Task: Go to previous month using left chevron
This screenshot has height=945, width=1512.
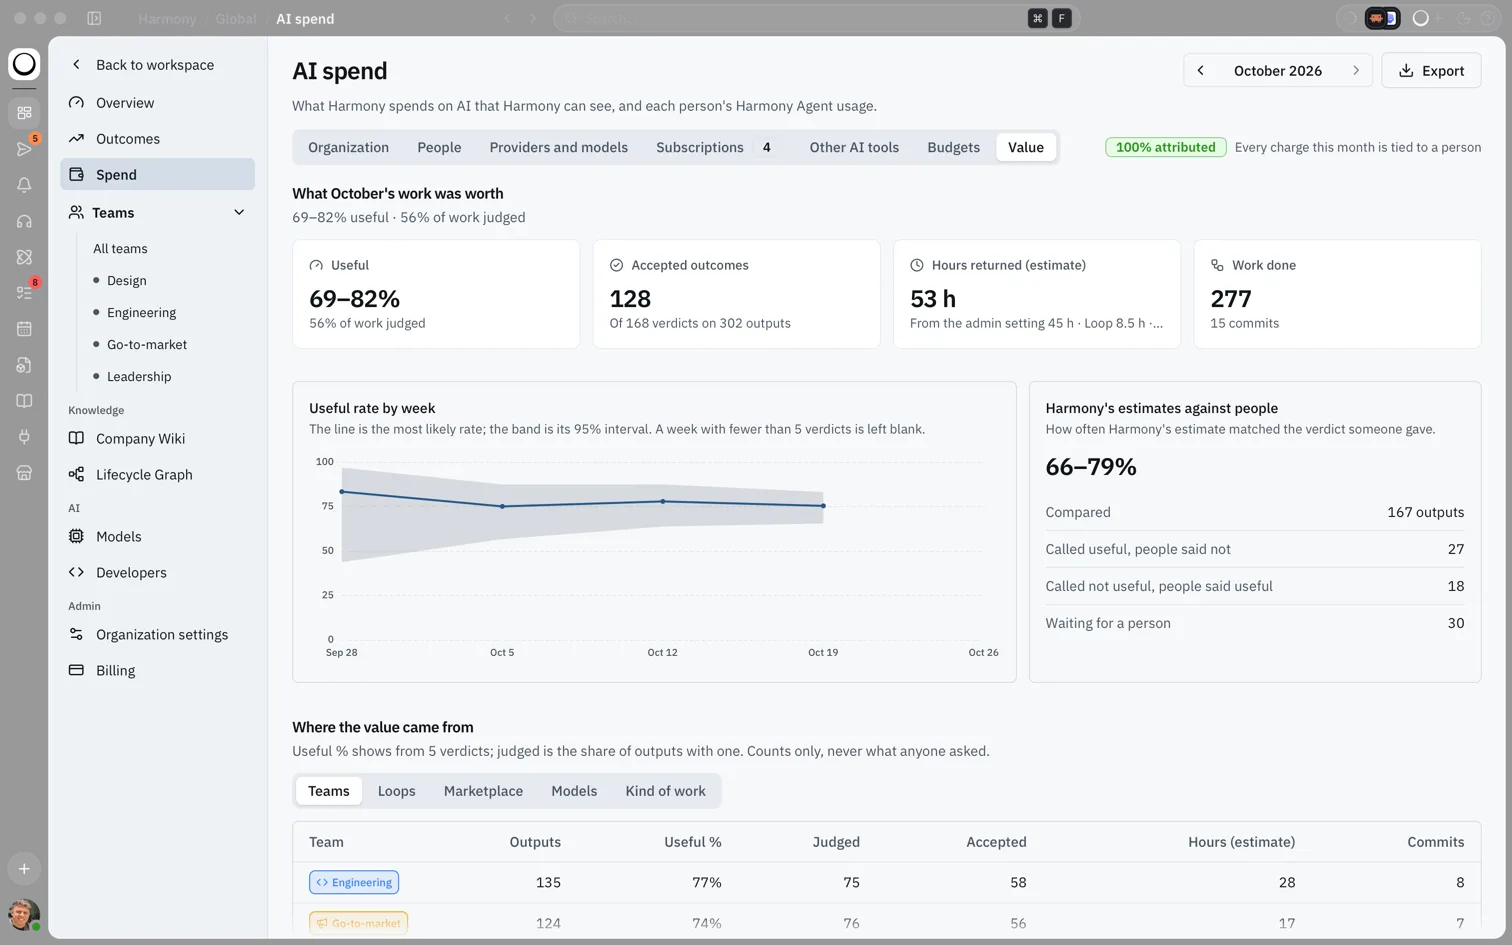Action: click(x=1201, y=70)
